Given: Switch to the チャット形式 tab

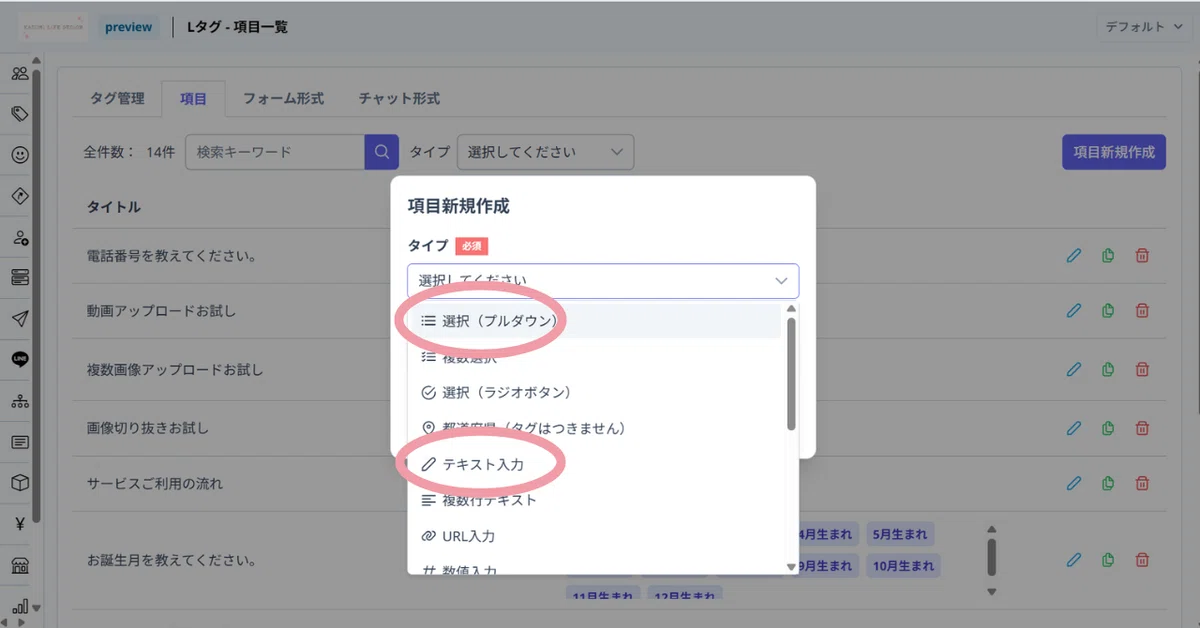Looking at the screenshot, I should click(399, 98).
